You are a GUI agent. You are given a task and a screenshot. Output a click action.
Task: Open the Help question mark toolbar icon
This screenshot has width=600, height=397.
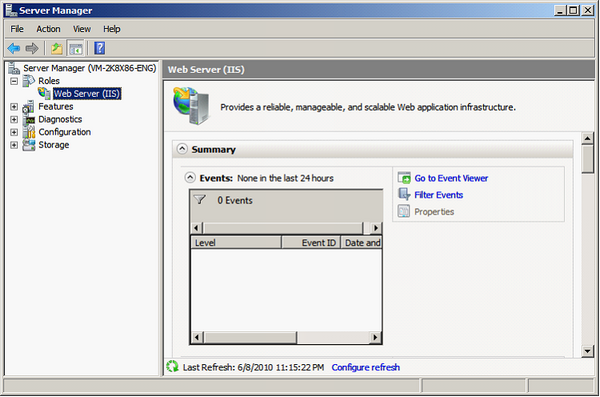click(x=99, y=48)
